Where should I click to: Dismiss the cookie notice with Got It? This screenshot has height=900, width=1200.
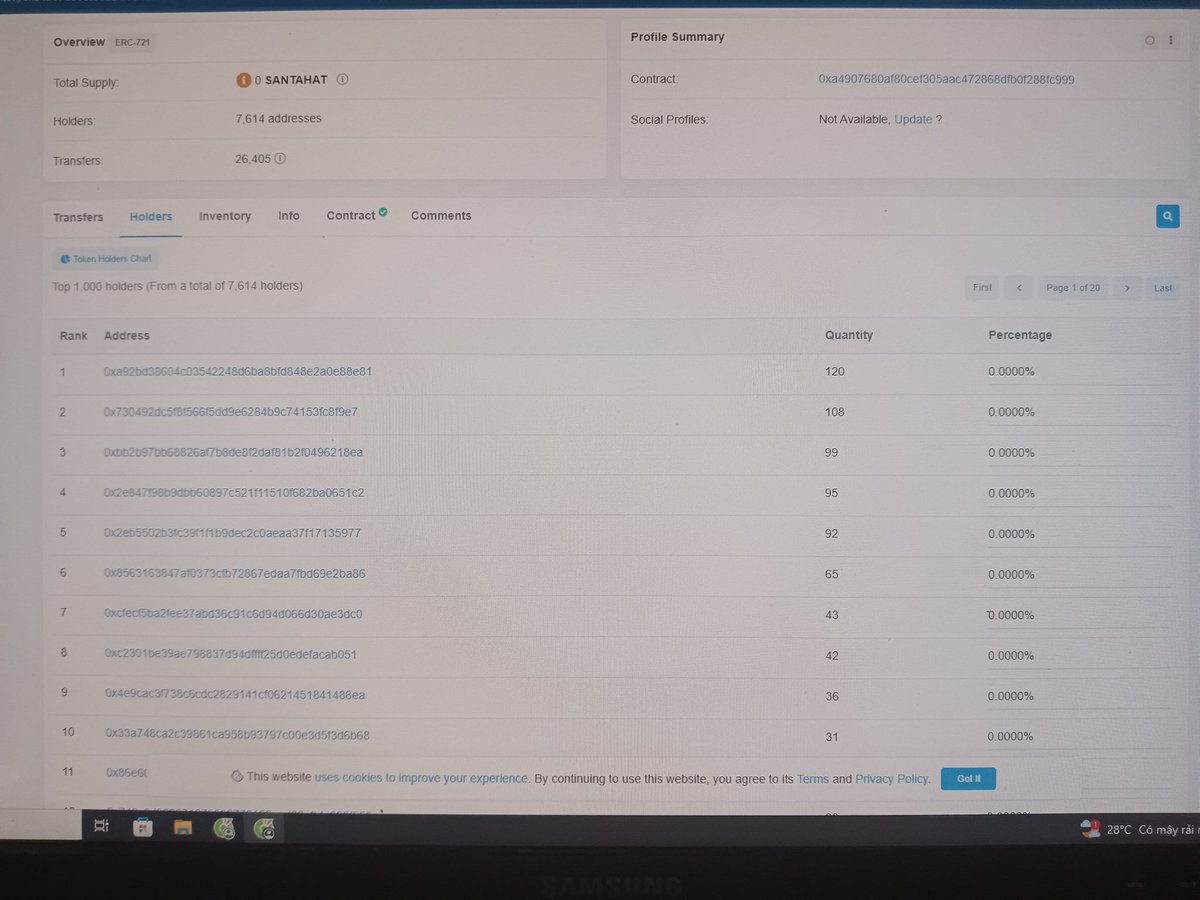[x=968, y=778]
